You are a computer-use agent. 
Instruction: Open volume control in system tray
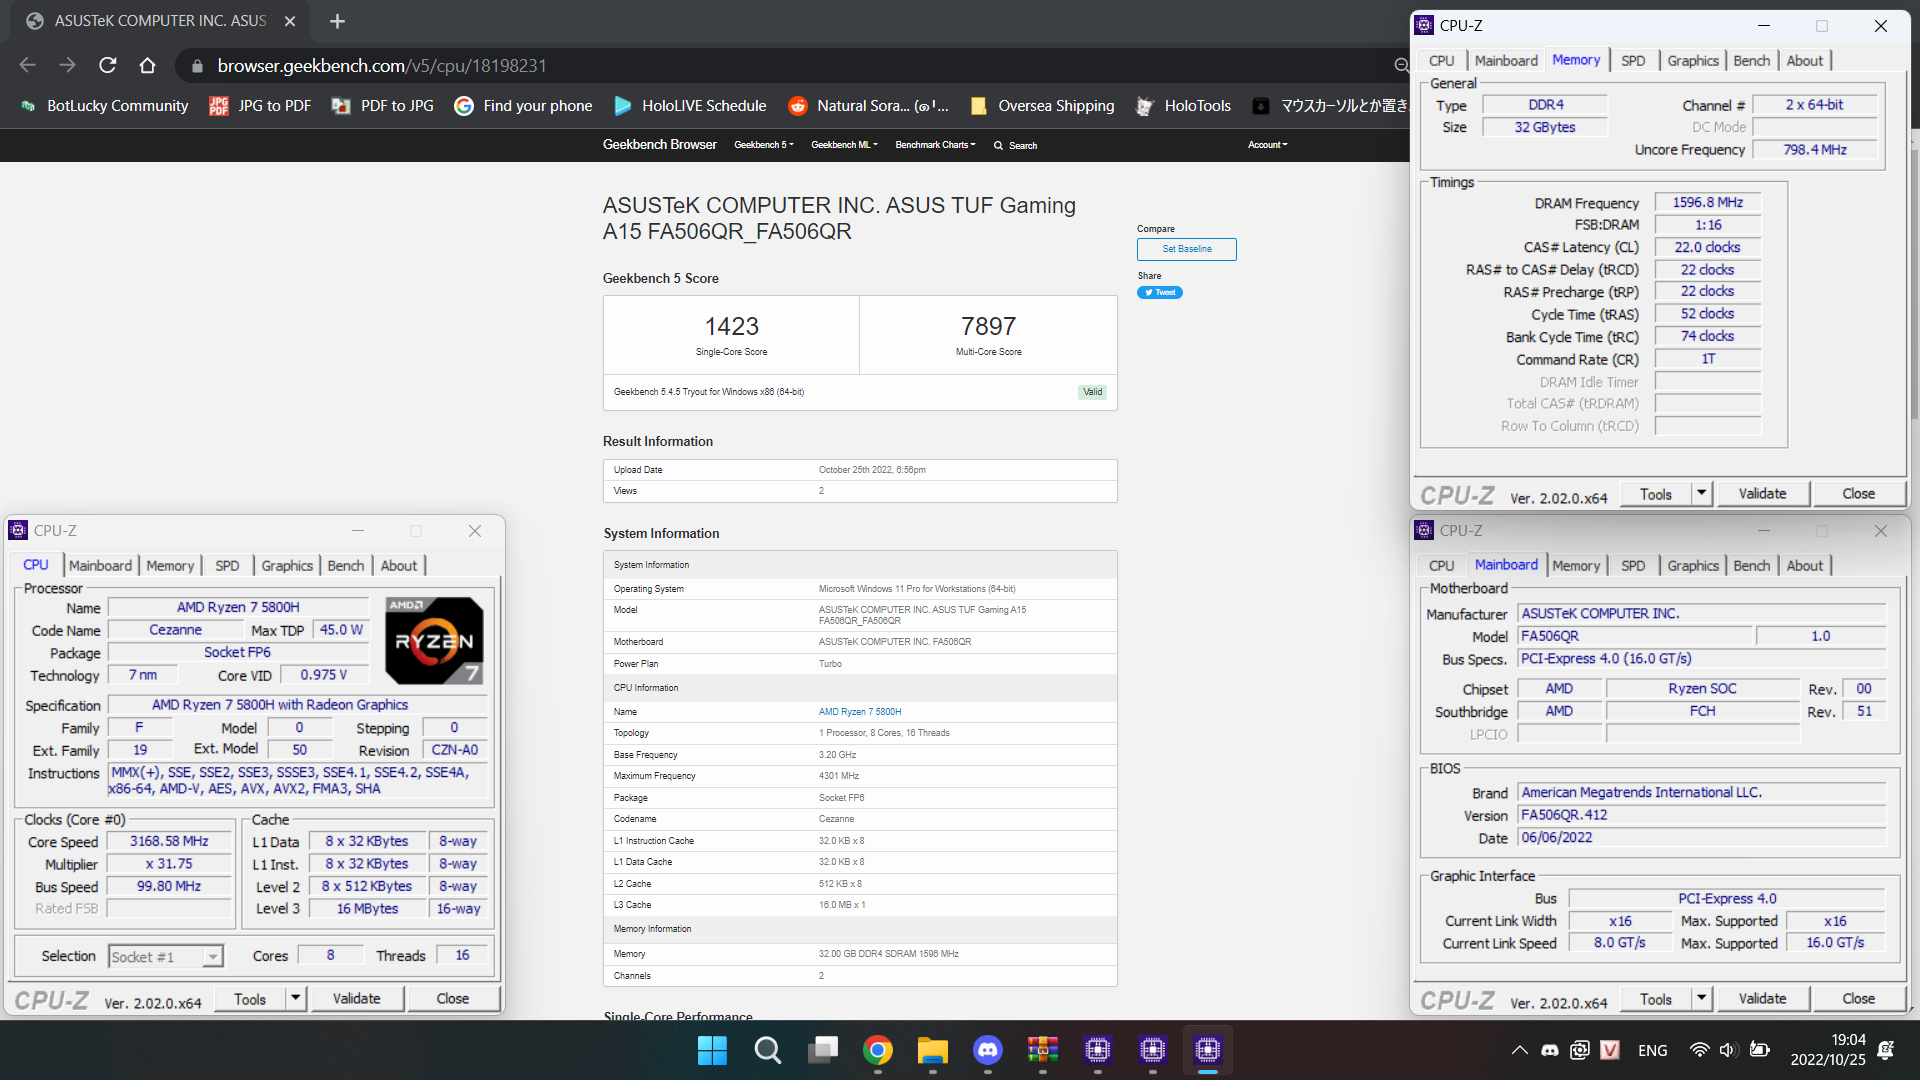coord(1727,1050)
